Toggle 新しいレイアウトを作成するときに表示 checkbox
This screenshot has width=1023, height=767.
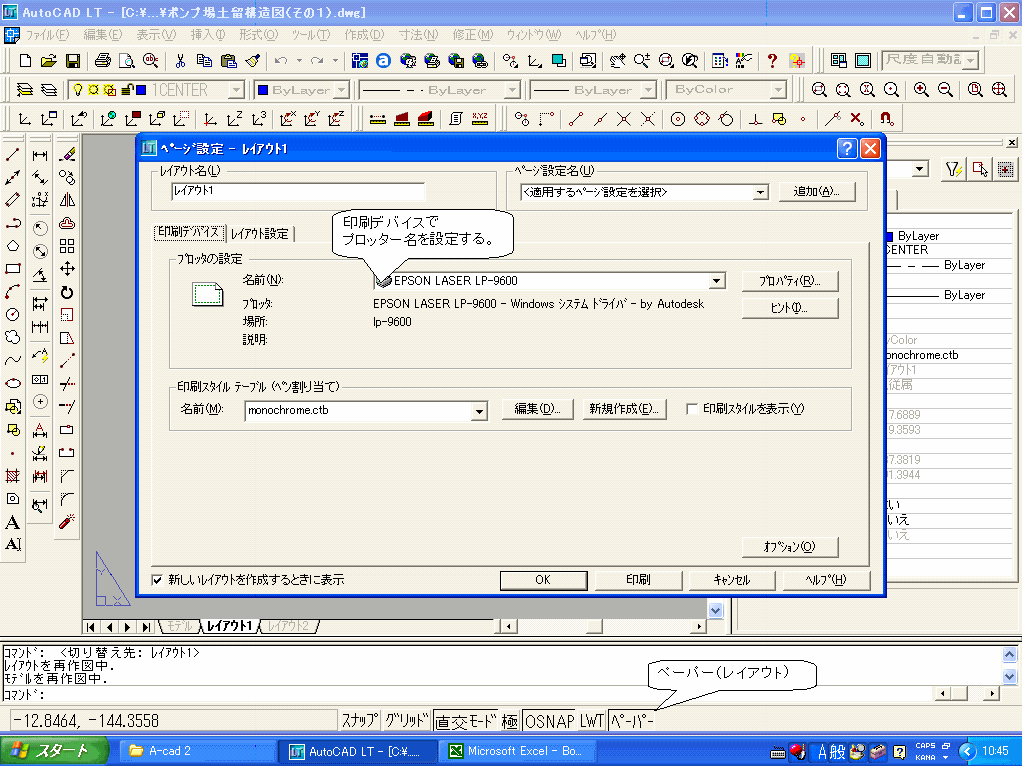coord(157,580)
